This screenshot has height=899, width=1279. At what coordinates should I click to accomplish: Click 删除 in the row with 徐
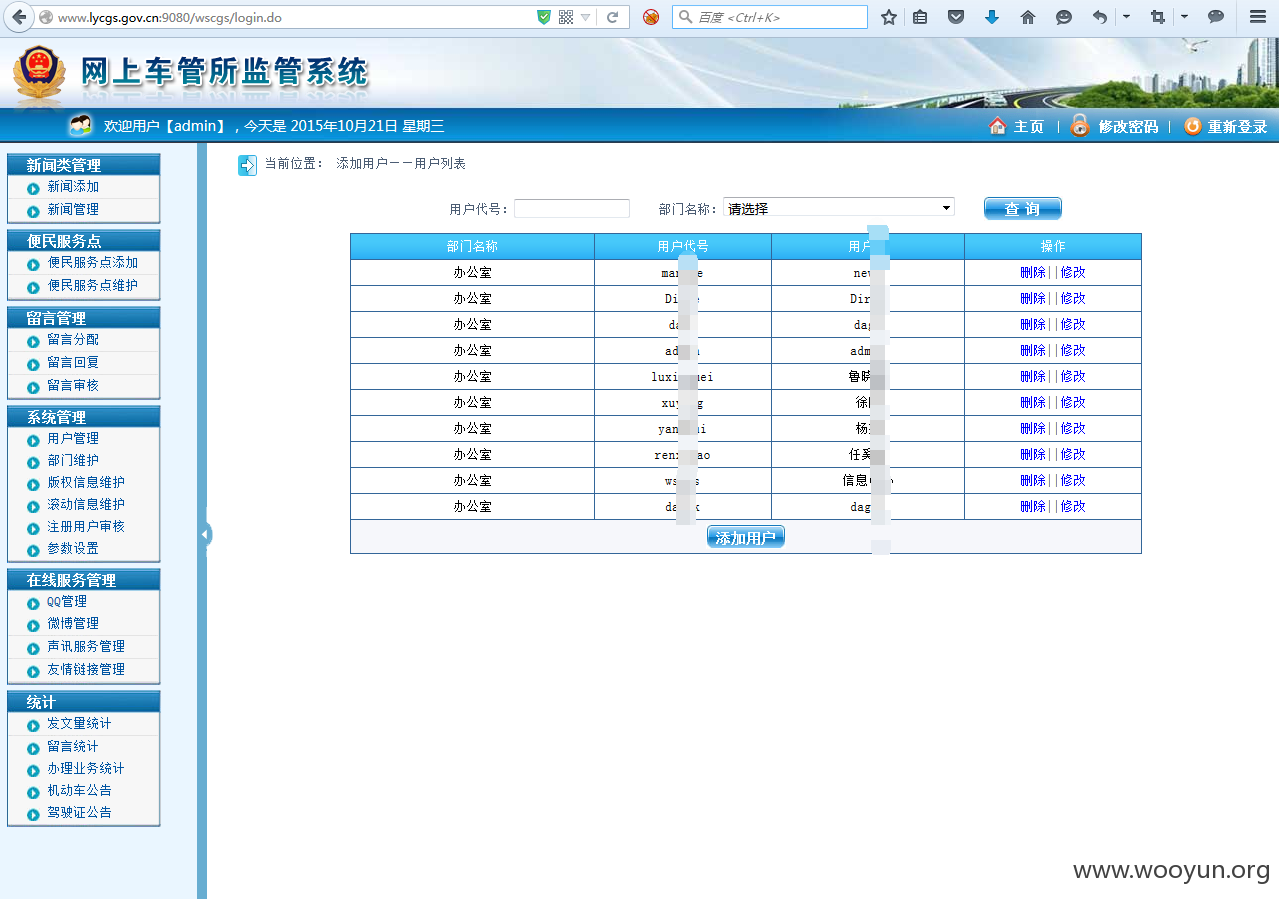1033,403
